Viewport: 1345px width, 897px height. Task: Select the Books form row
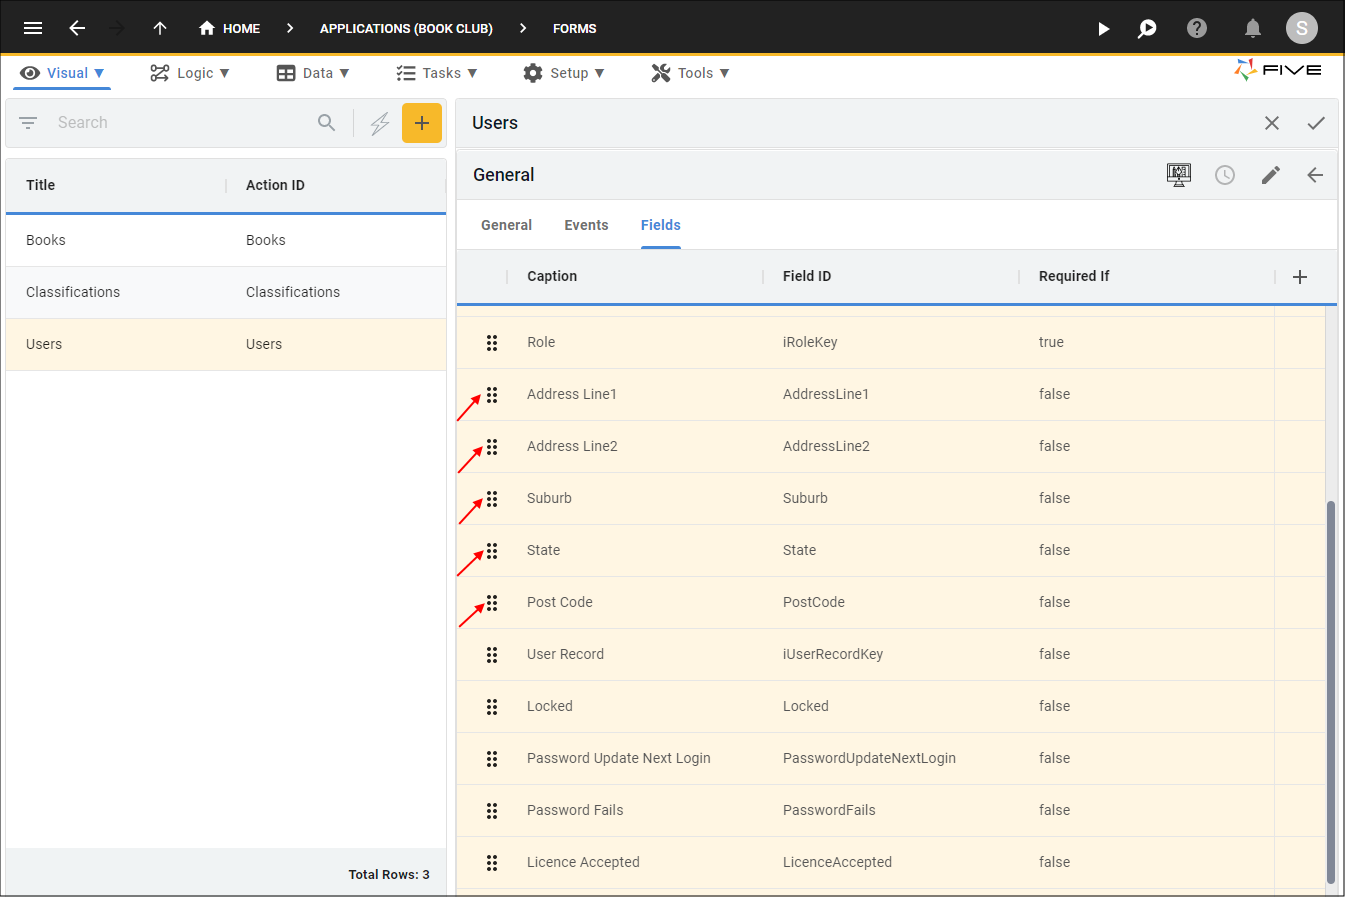pos(226,241)
